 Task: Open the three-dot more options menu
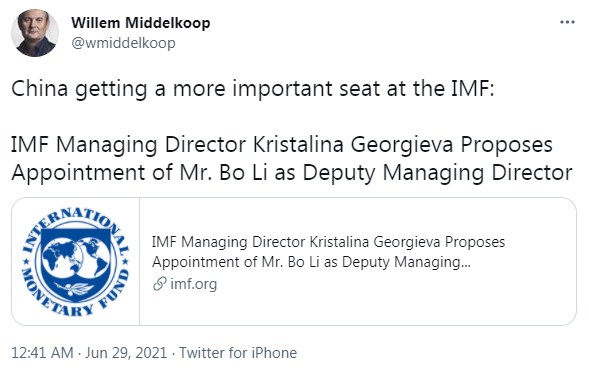[x=567, y=23]
